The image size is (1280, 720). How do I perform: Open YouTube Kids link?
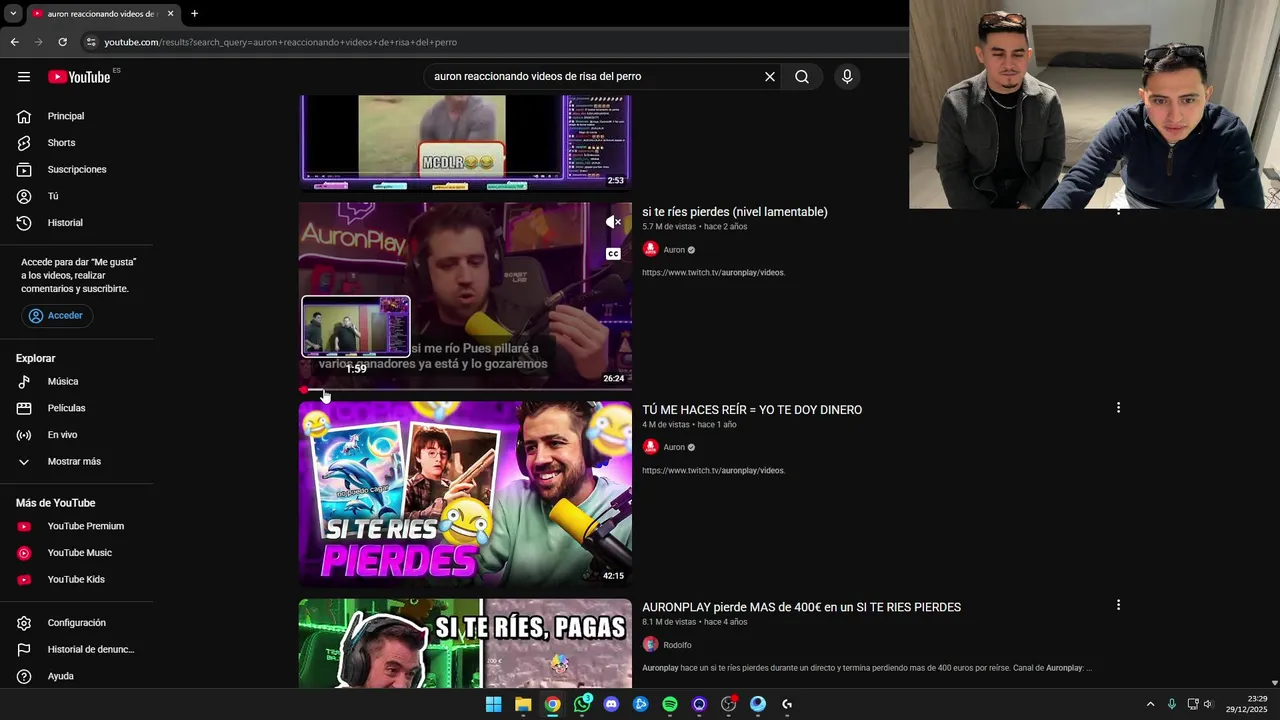pyautogui.click(x=78, y=580)
